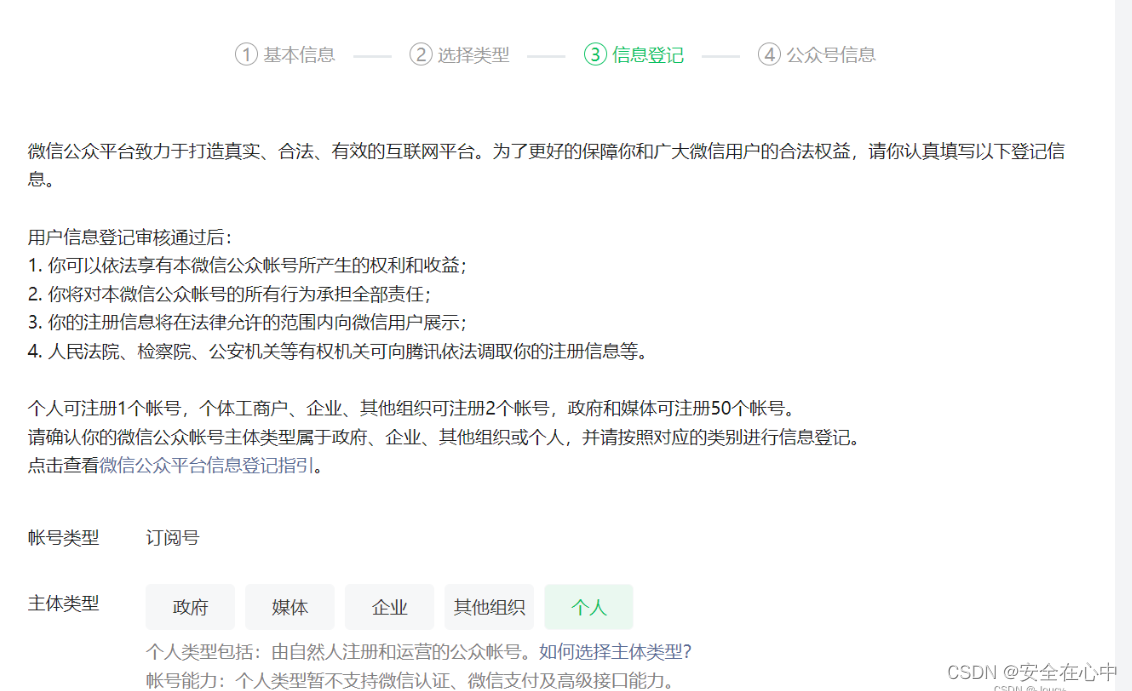Image resolution: width=1132 pixels, height=691 pixels.
Task: Click step 1 基本信息 in the progress bar
Action: [x=285, y=55]
